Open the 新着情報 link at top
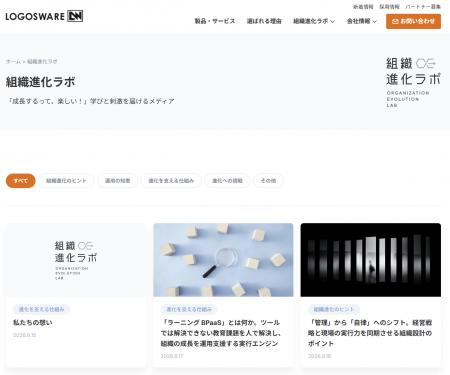 click(363, 6)
